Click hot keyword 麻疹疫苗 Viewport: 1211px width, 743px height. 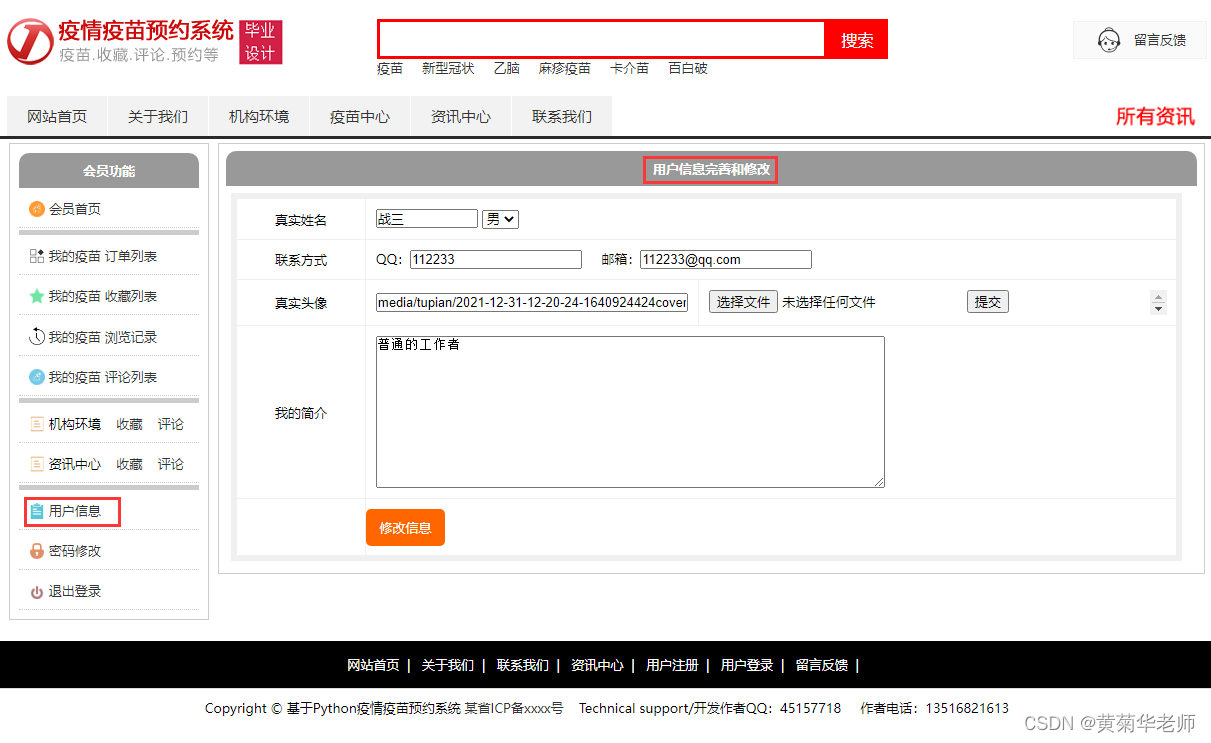pos(565,69)
